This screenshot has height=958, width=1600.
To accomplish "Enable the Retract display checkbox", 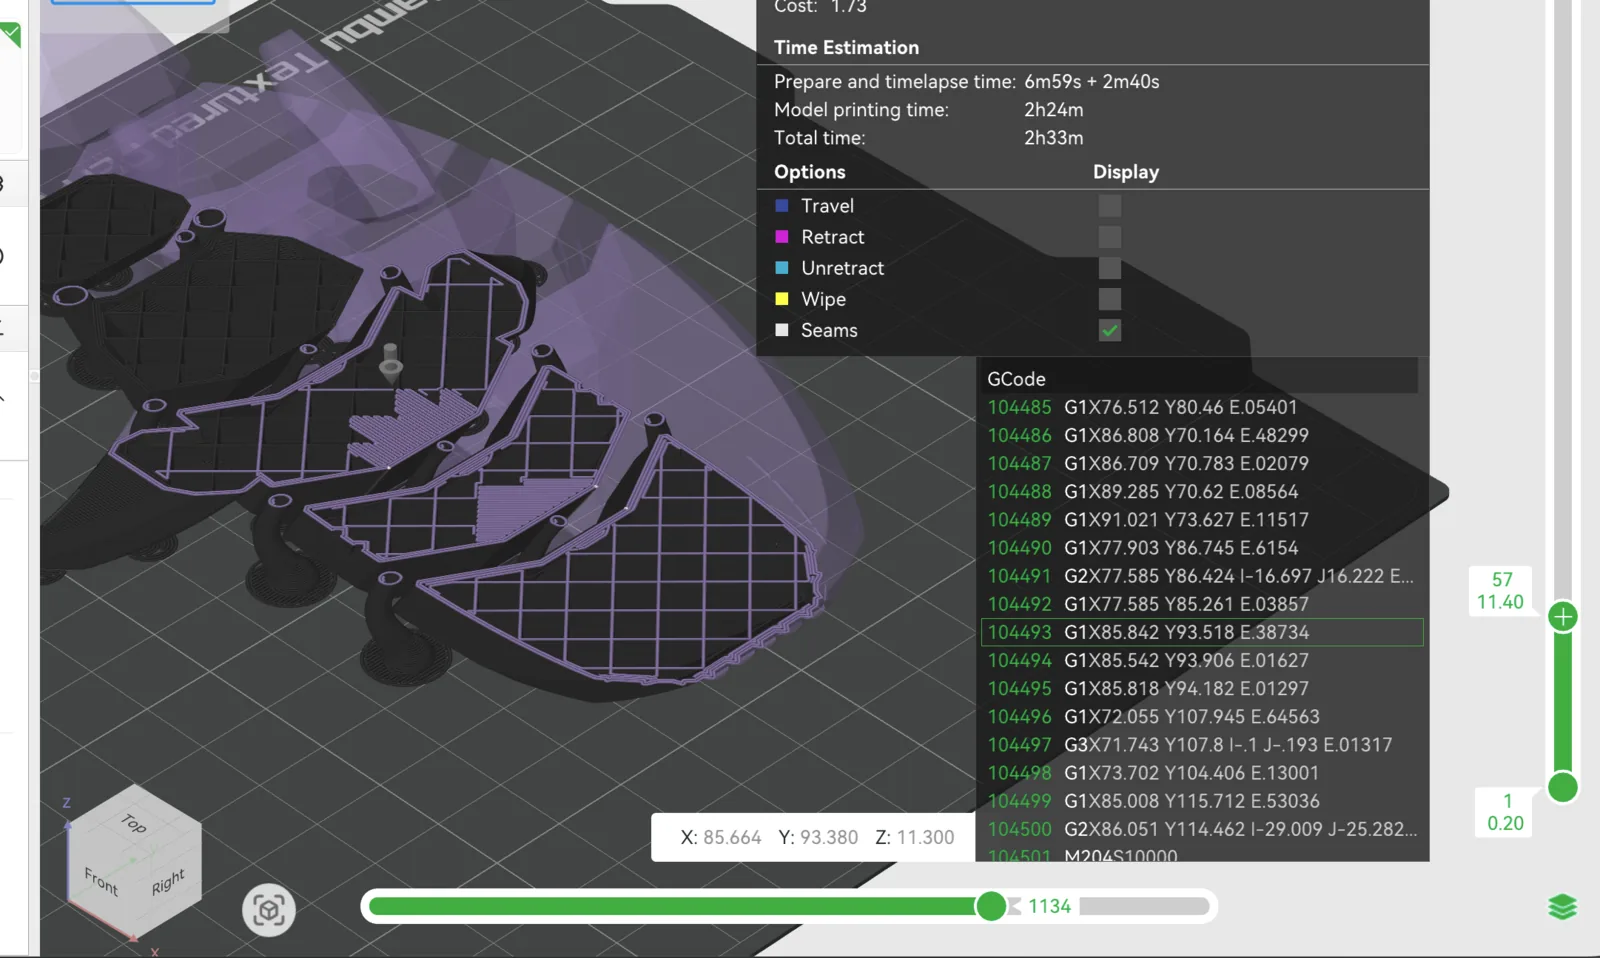I will coord(1109,237).
